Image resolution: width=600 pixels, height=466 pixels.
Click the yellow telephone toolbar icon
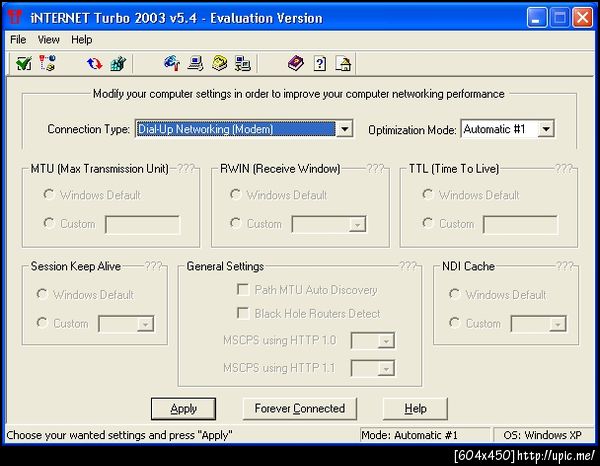tap(219, 64)
